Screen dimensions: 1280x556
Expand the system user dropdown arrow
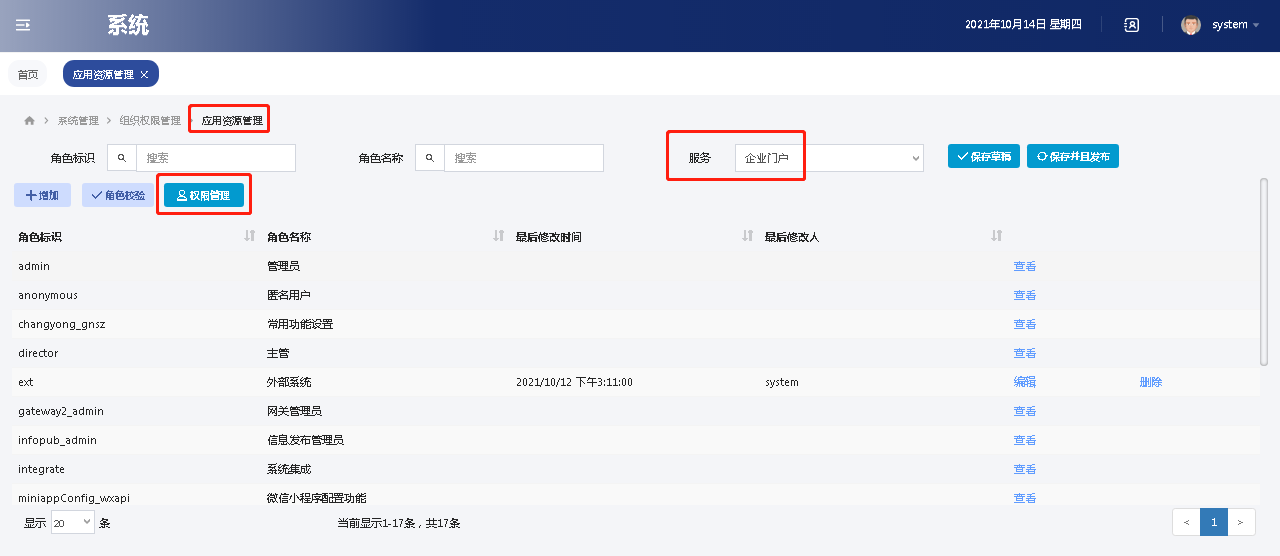click(x=1256, y=25)
